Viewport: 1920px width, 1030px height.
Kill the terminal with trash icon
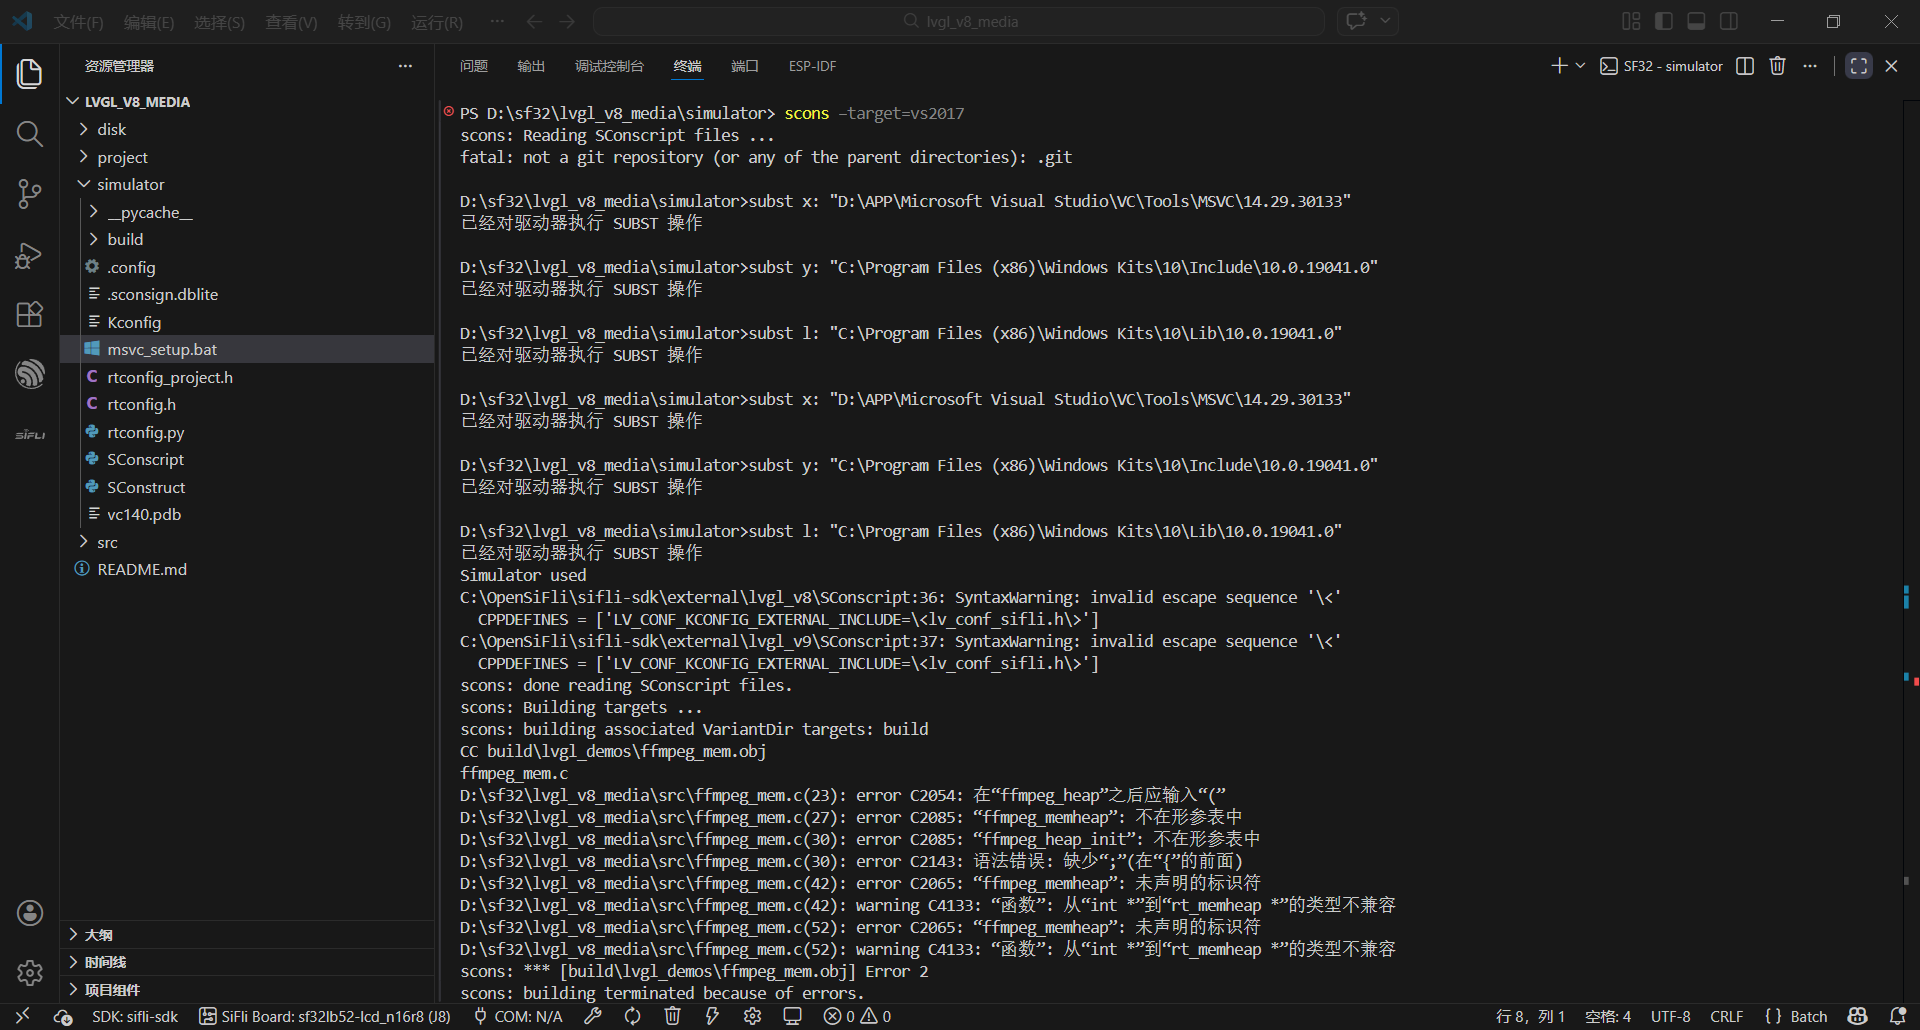pos(1777,66)
